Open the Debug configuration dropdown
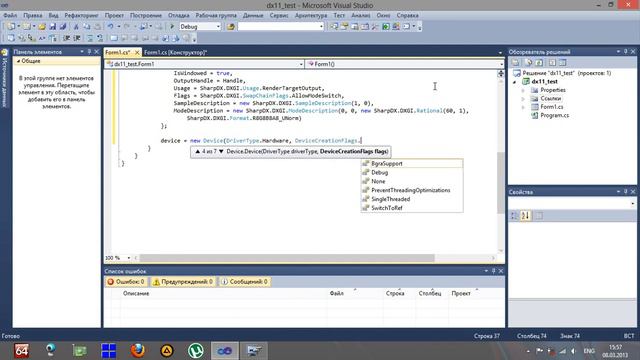 pos(218,27)
